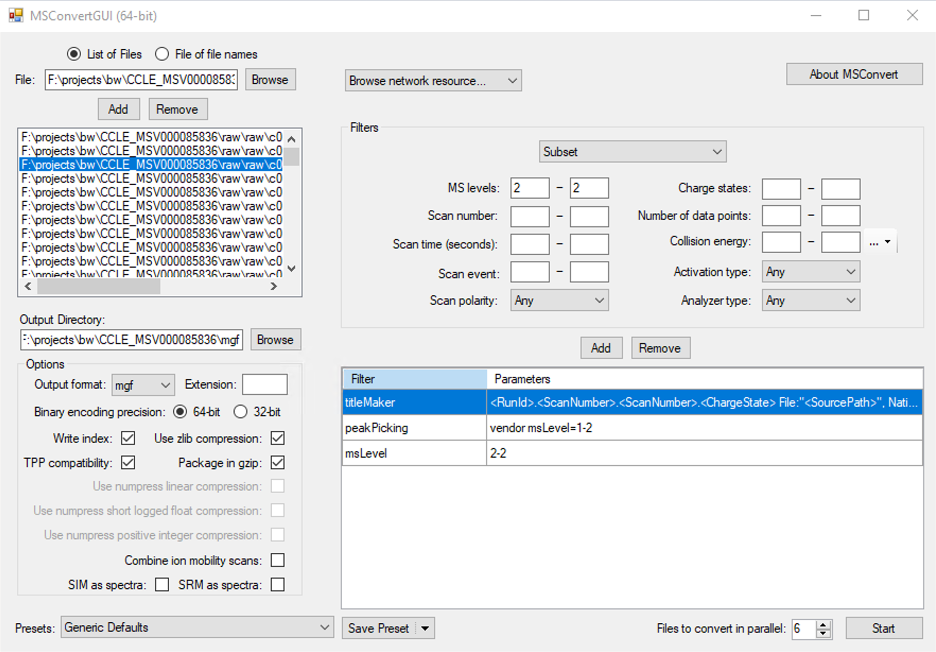
Task: Check the 'SRM as spectra' option
Action: click(x=275, y=585)
